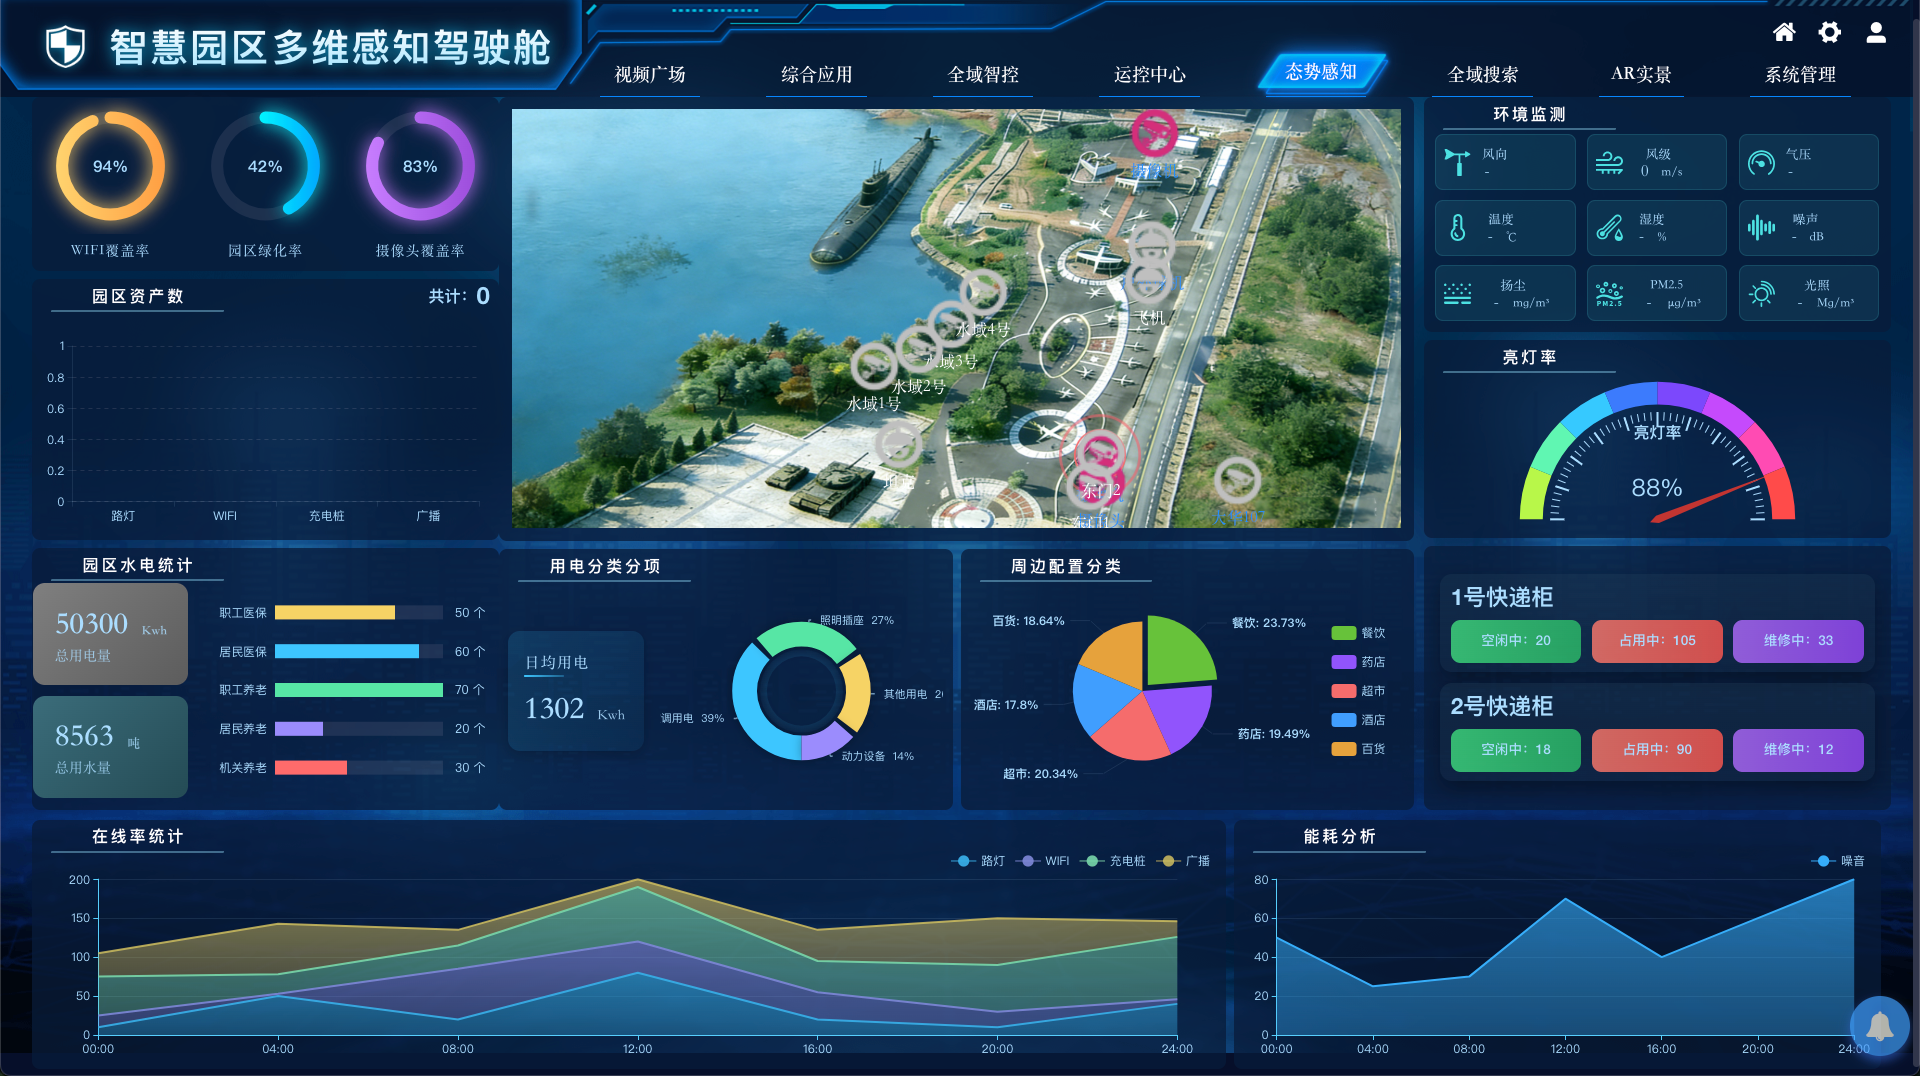Select the 气压 pressure gauge icon
1920x1076 pixels.
[x=1761, y=162]
